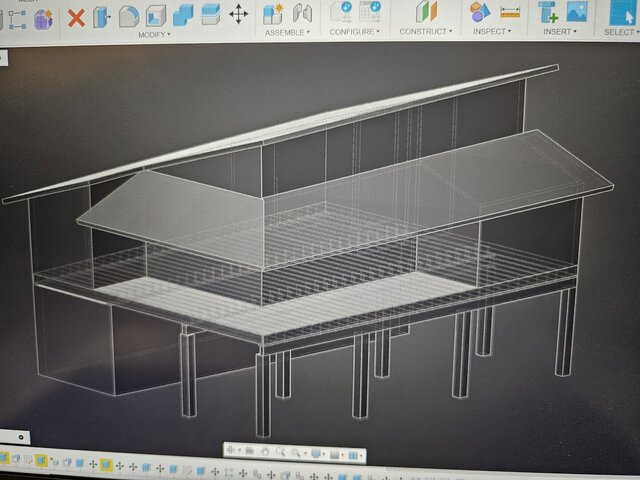
Task: Select the Shell tool in Modify
Action: 156,16
